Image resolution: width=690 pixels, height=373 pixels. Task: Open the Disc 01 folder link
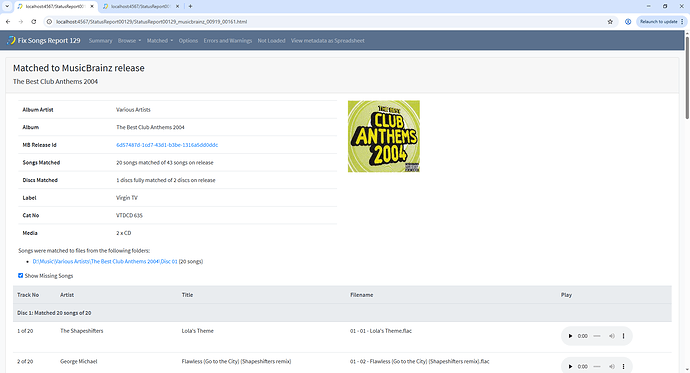105,261
